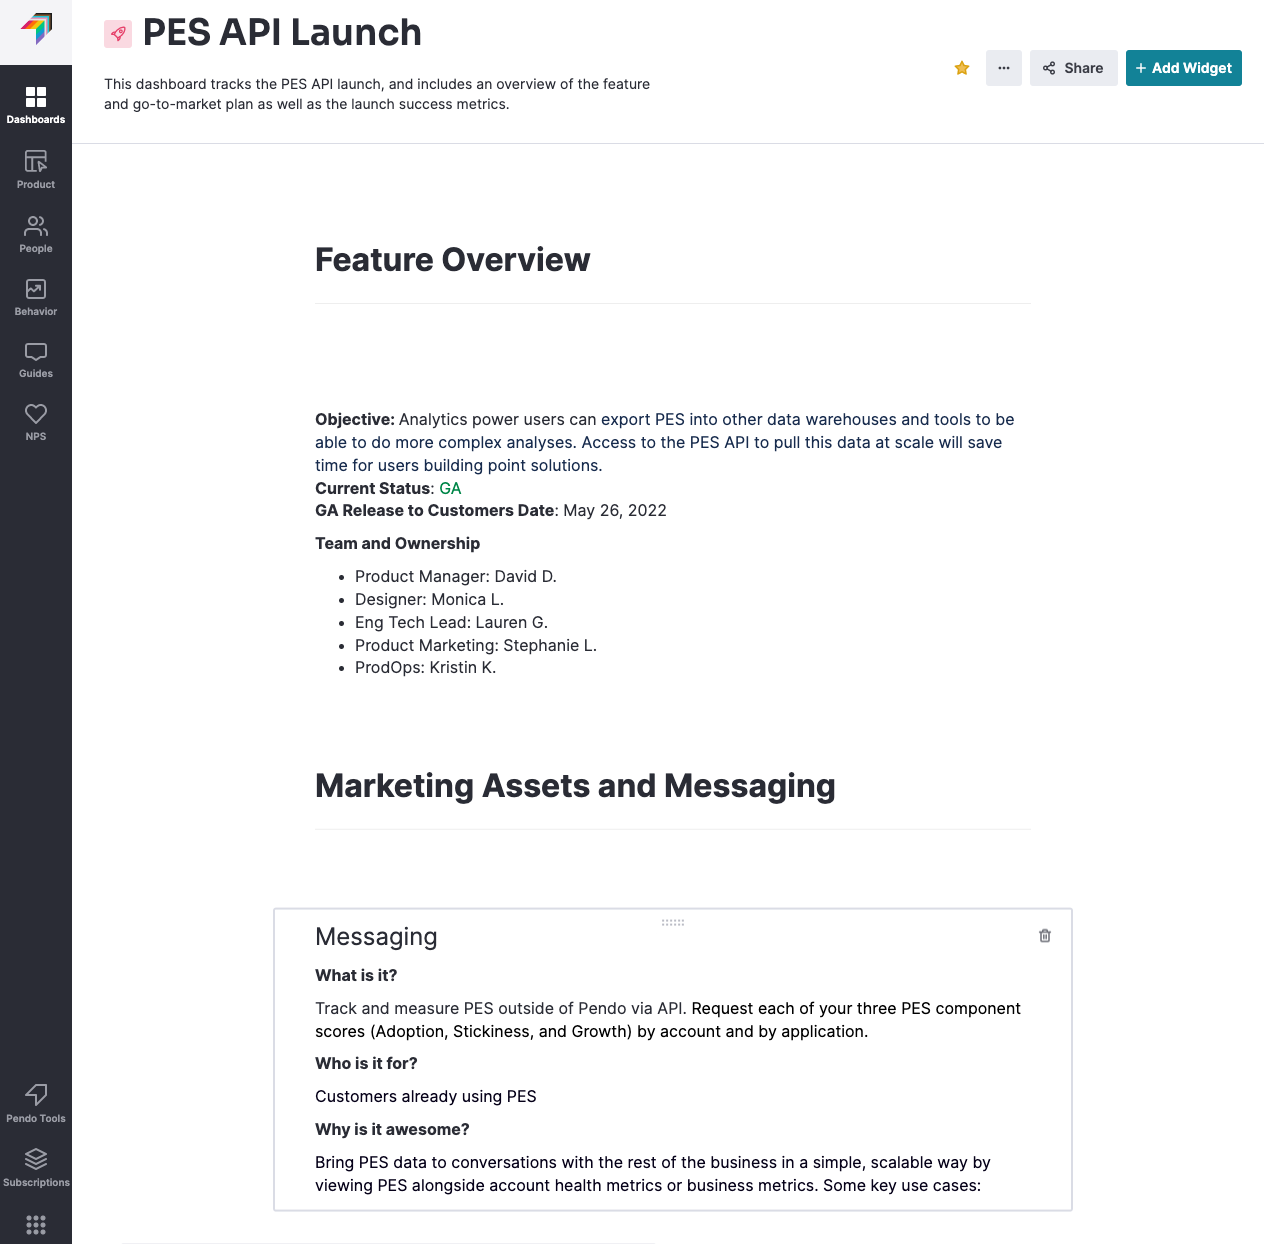This screenshot has width=1264, height=1244.
Task: Click the Messaging widget title
Action: click(x=376, y=937)
